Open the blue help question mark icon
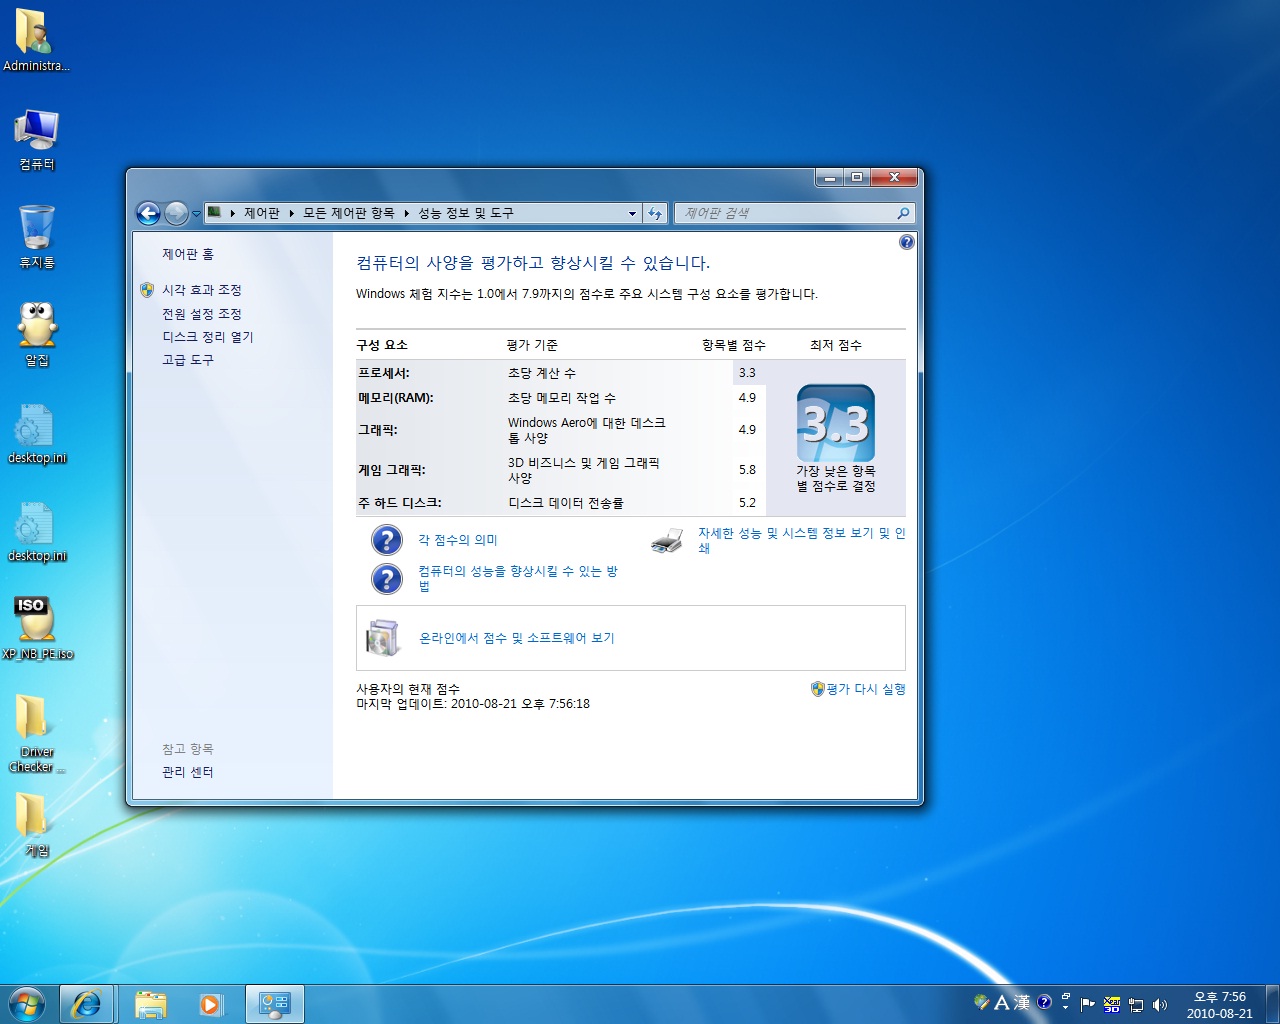 (906, 242)
